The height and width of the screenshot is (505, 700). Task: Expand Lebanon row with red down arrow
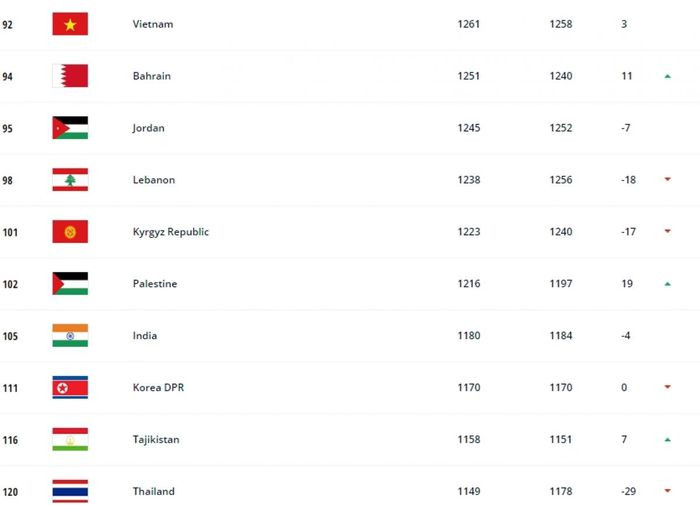click(667, 180)
